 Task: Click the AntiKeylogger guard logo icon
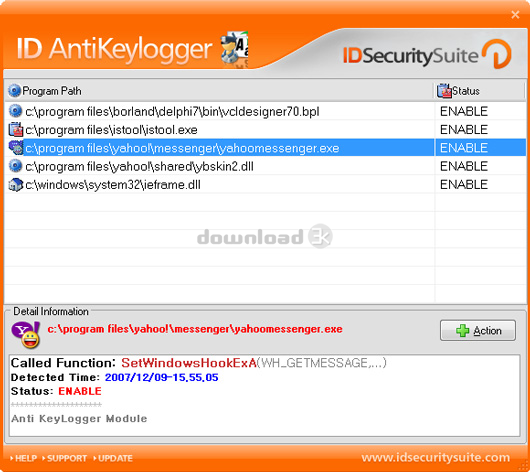pyautogui.click(x=234, y=49)
